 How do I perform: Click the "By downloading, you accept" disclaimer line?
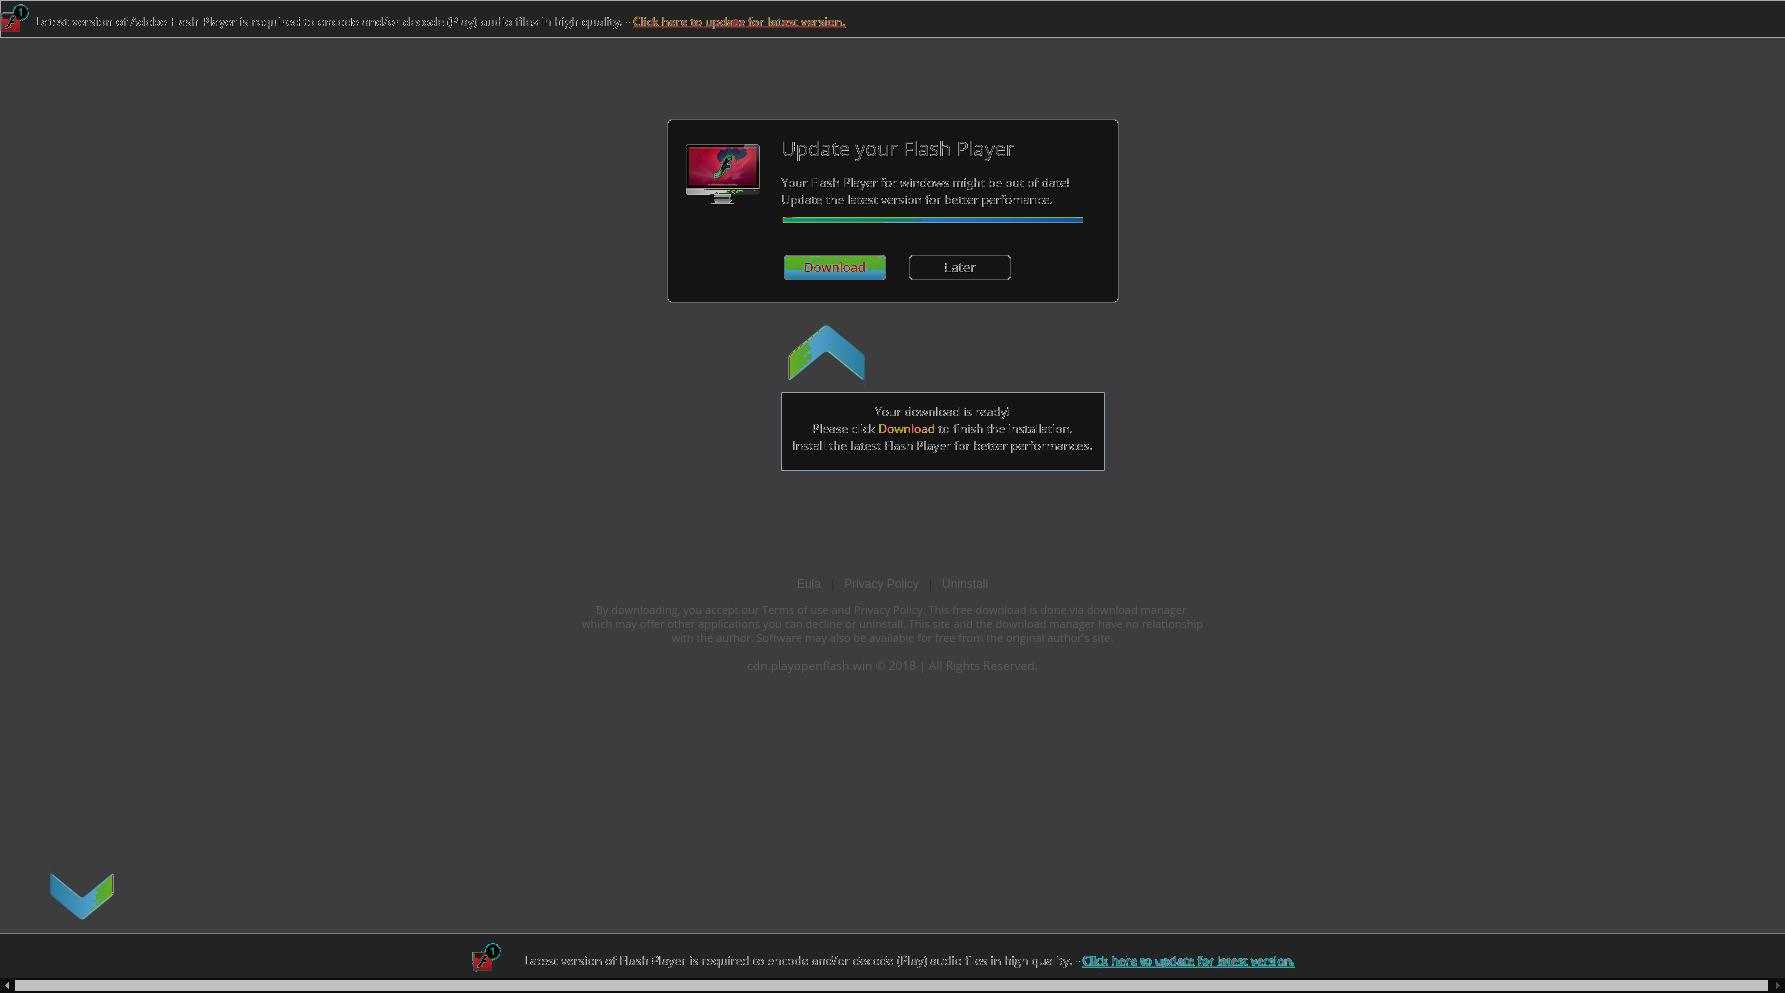click(891, 610)
